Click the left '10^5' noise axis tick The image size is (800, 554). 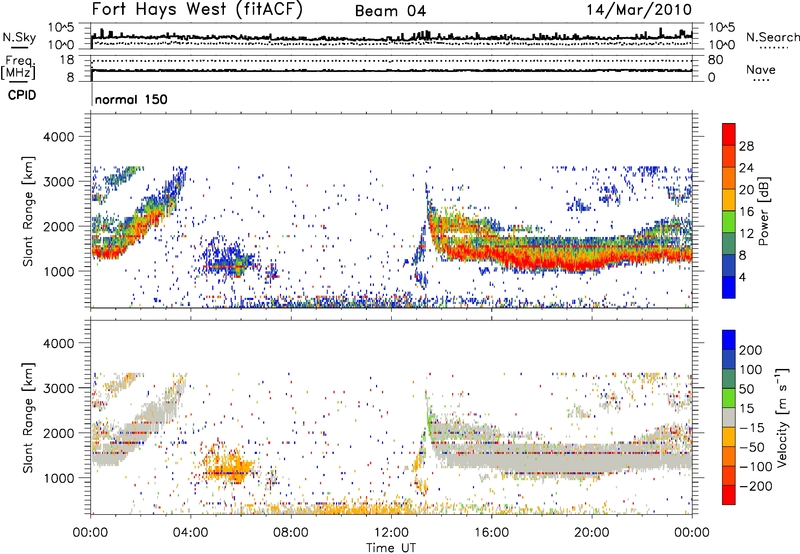click(61, 28)
